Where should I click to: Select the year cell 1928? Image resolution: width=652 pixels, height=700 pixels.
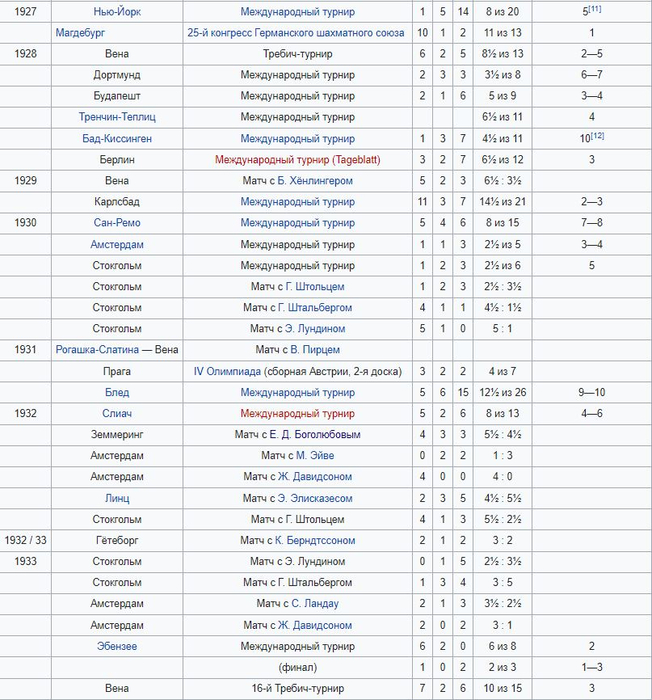pyautogui.click(x=25, y=54)
